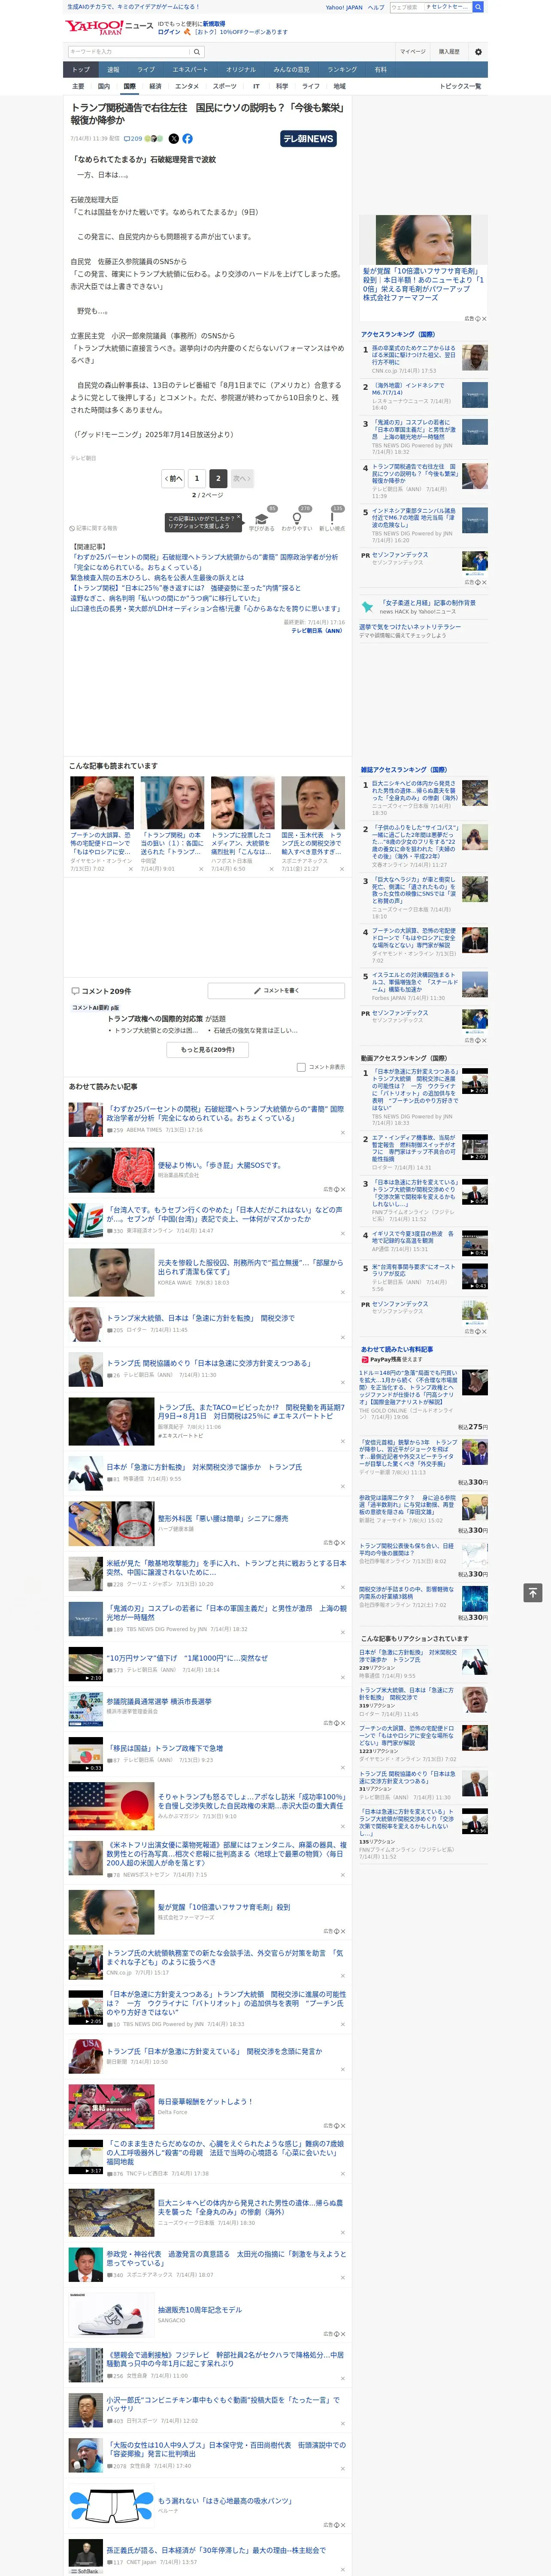Open 「女子柔道と月経」記事の制作背景 link
This screenshot has height=2576, width=551.
(427, 603)
